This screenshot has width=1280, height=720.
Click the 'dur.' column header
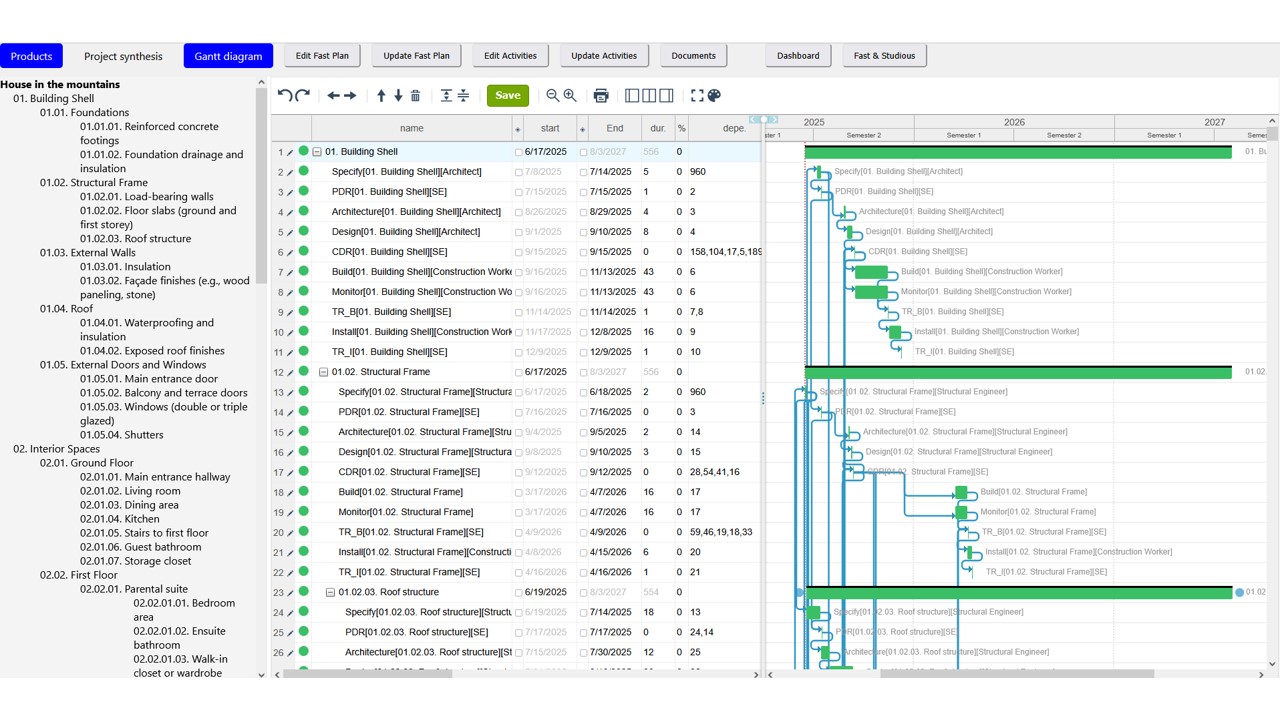[658, 128]
